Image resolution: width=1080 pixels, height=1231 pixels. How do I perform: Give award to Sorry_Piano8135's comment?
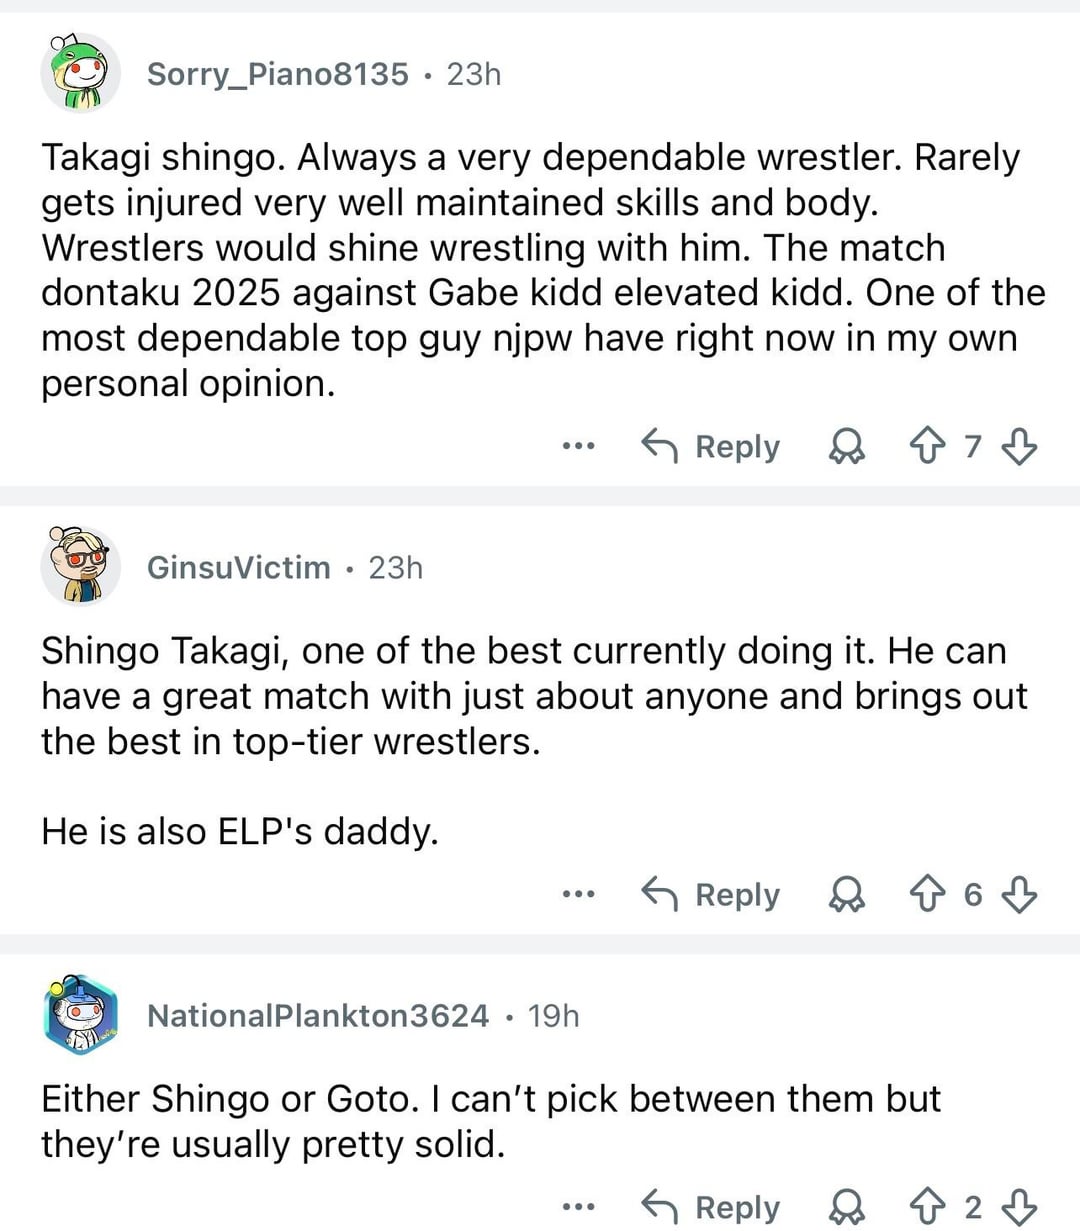[847, 447]
